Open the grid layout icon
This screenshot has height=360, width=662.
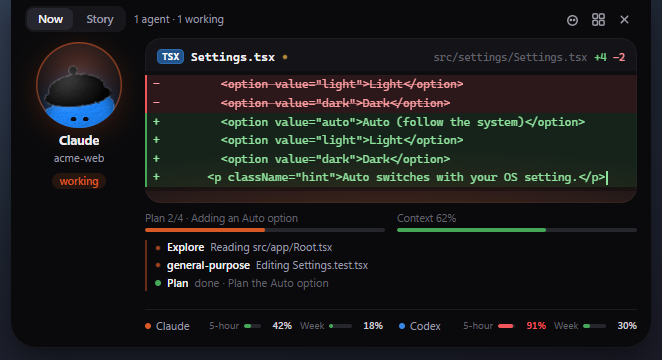click(598, 20)
